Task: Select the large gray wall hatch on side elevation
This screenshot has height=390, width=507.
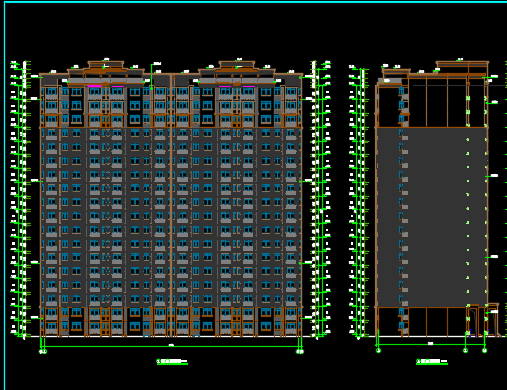Action: [432, 217]
